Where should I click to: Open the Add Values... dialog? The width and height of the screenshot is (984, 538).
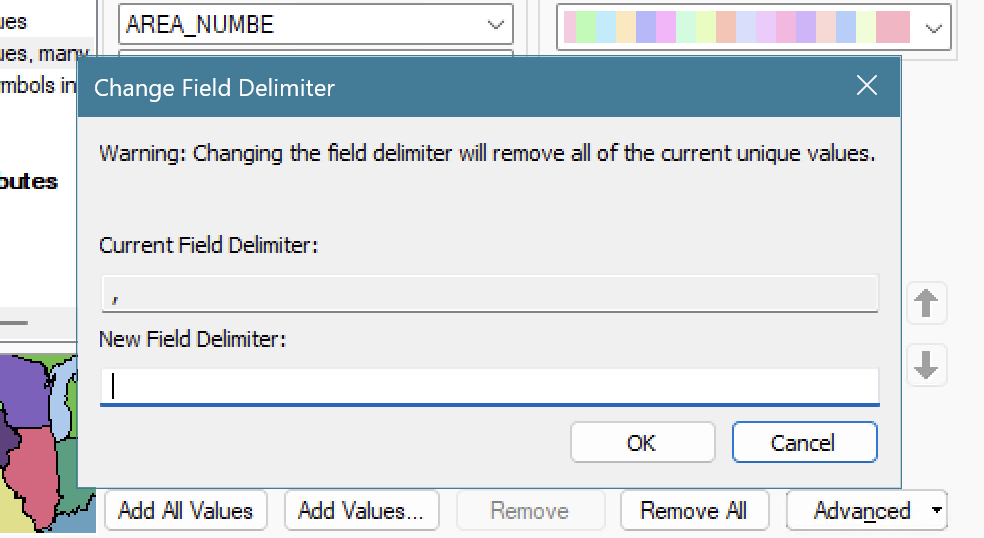[x=361, y=511]
